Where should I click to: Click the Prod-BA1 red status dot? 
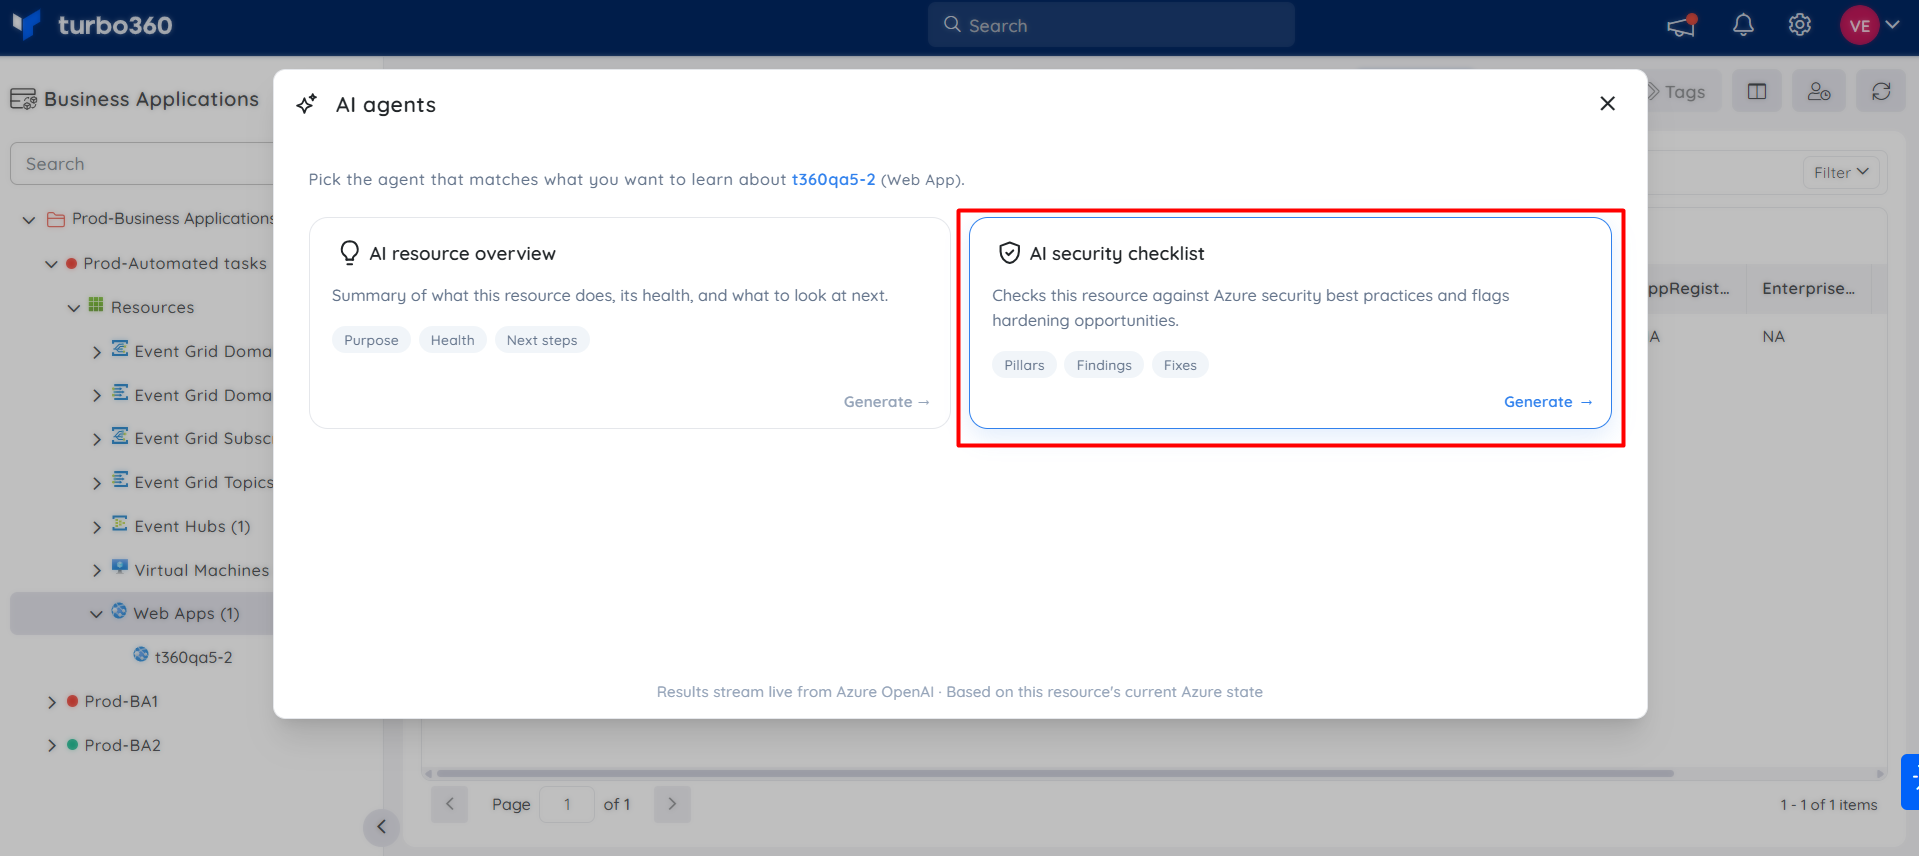click(72, 701)
